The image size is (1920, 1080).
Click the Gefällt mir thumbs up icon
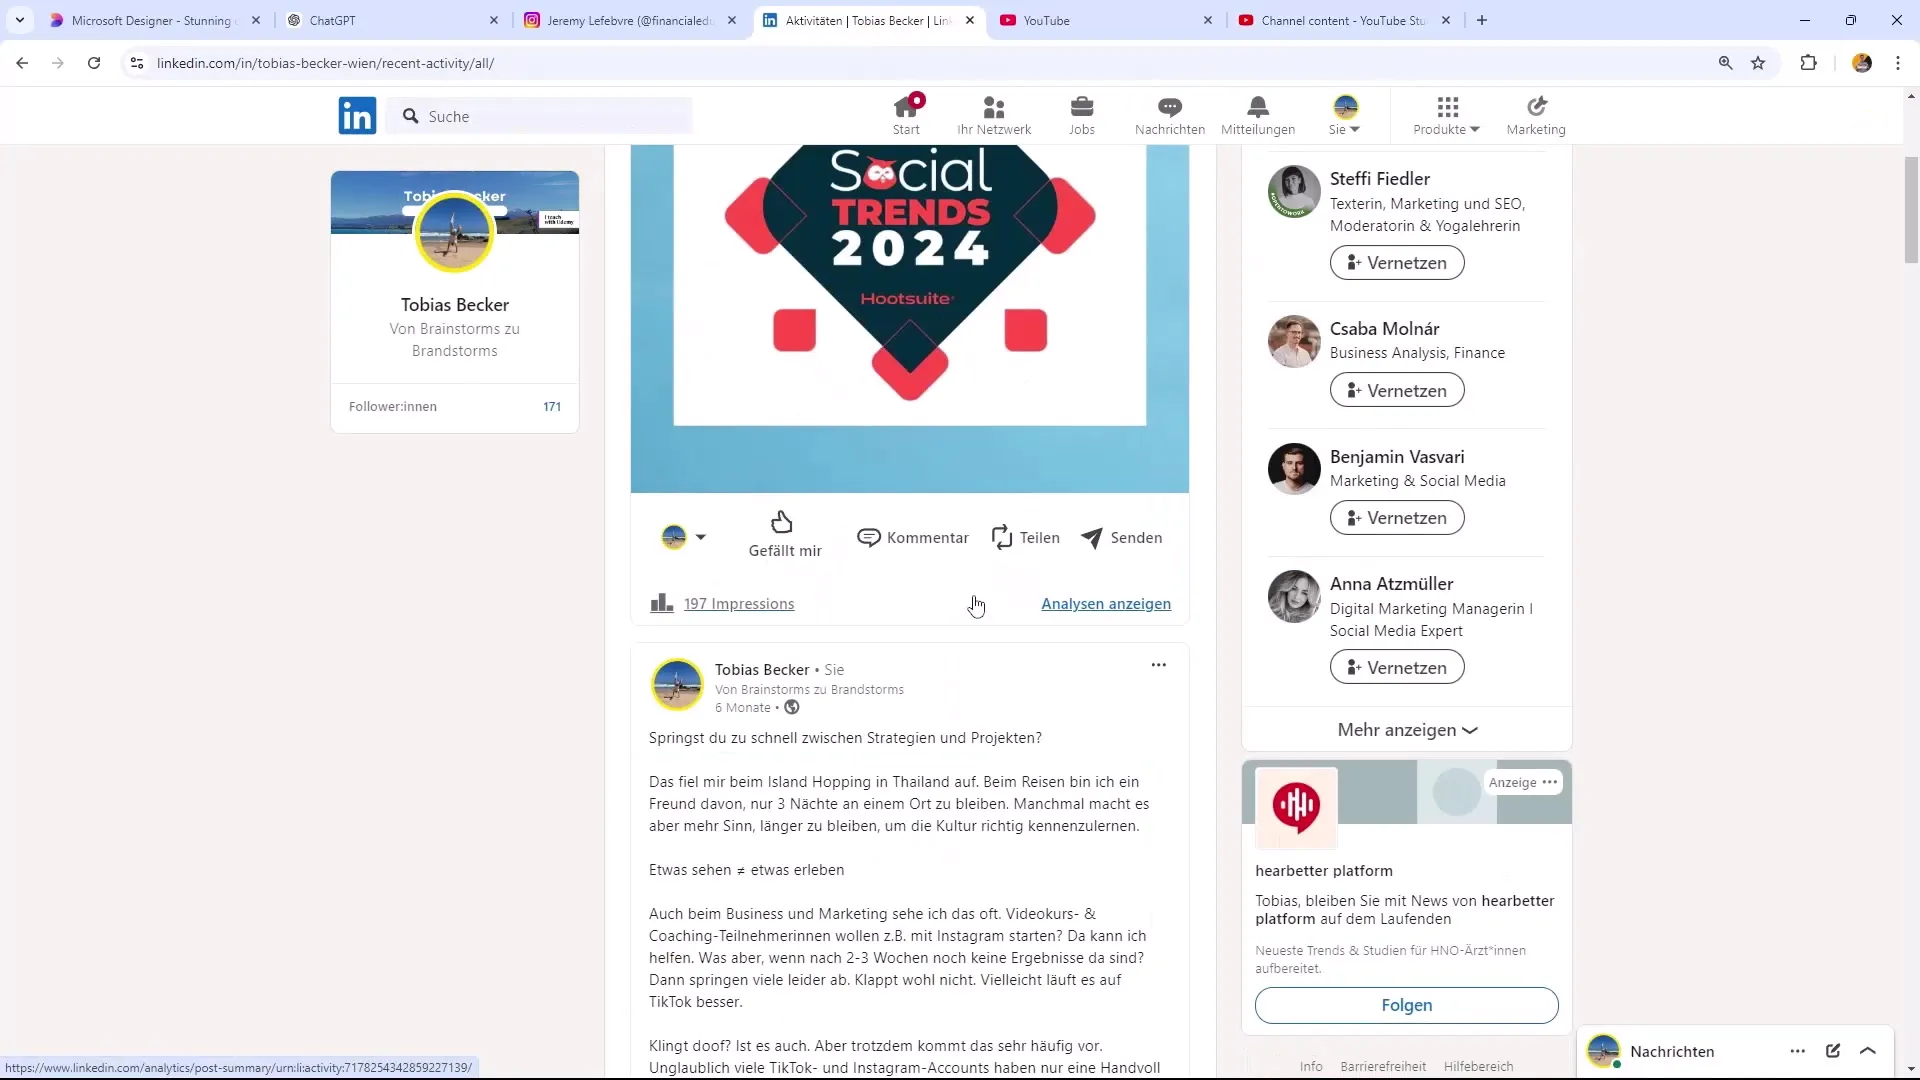click(x=781, y=522)
